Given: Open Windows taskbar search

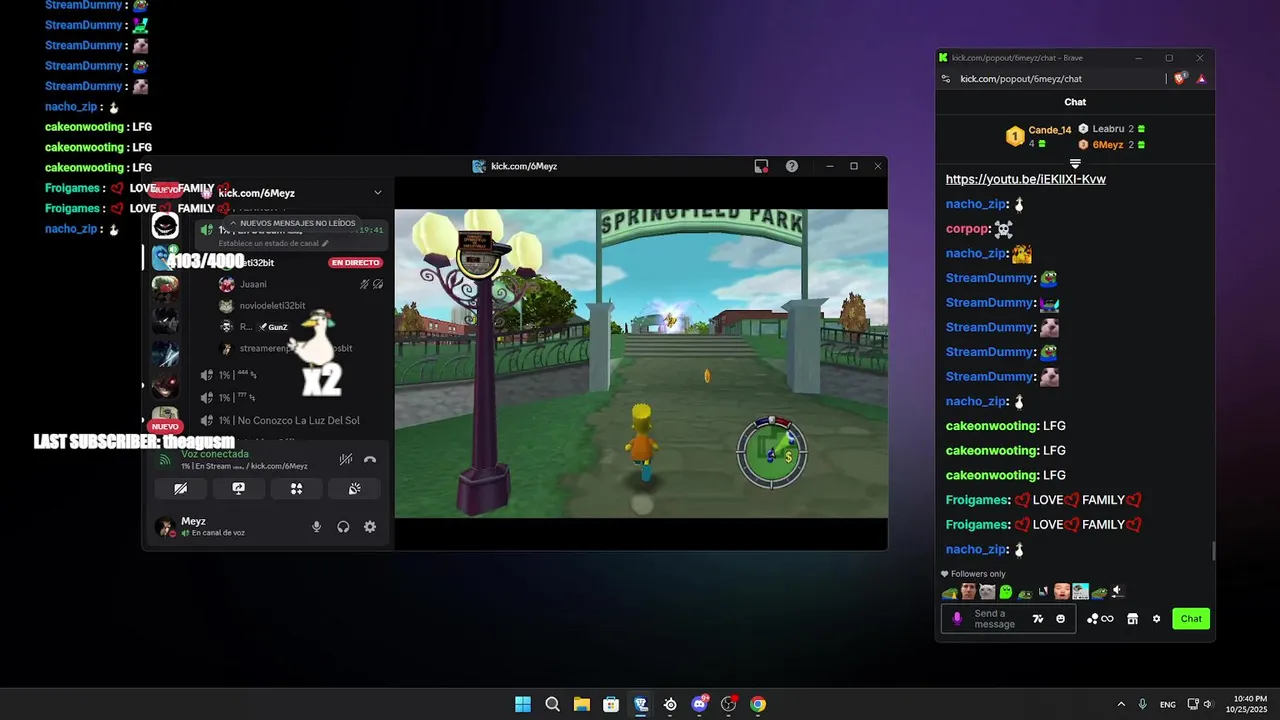Looking at the screenshot, I should 552,704.
